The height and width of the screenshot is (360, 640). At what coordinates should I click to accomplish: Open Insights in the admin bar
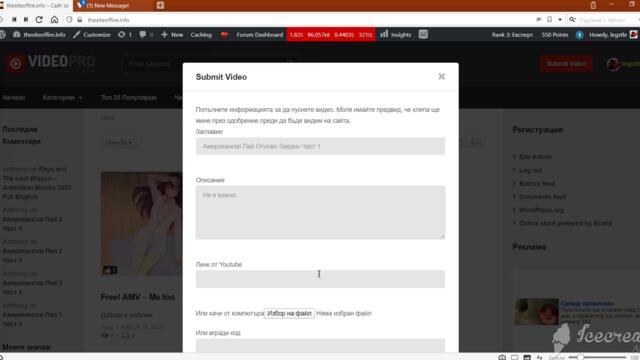tap(396, 35)
